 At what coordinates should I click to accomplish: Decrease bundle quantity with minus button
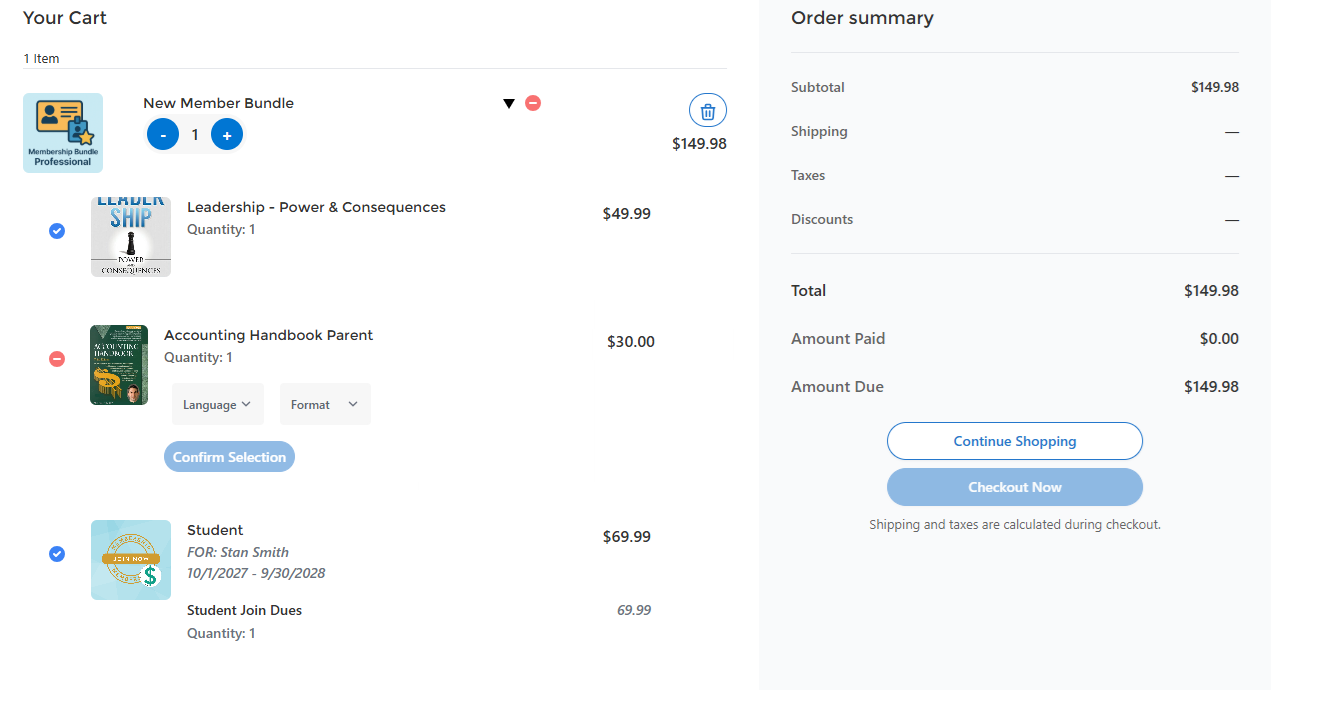coord(163,135)
